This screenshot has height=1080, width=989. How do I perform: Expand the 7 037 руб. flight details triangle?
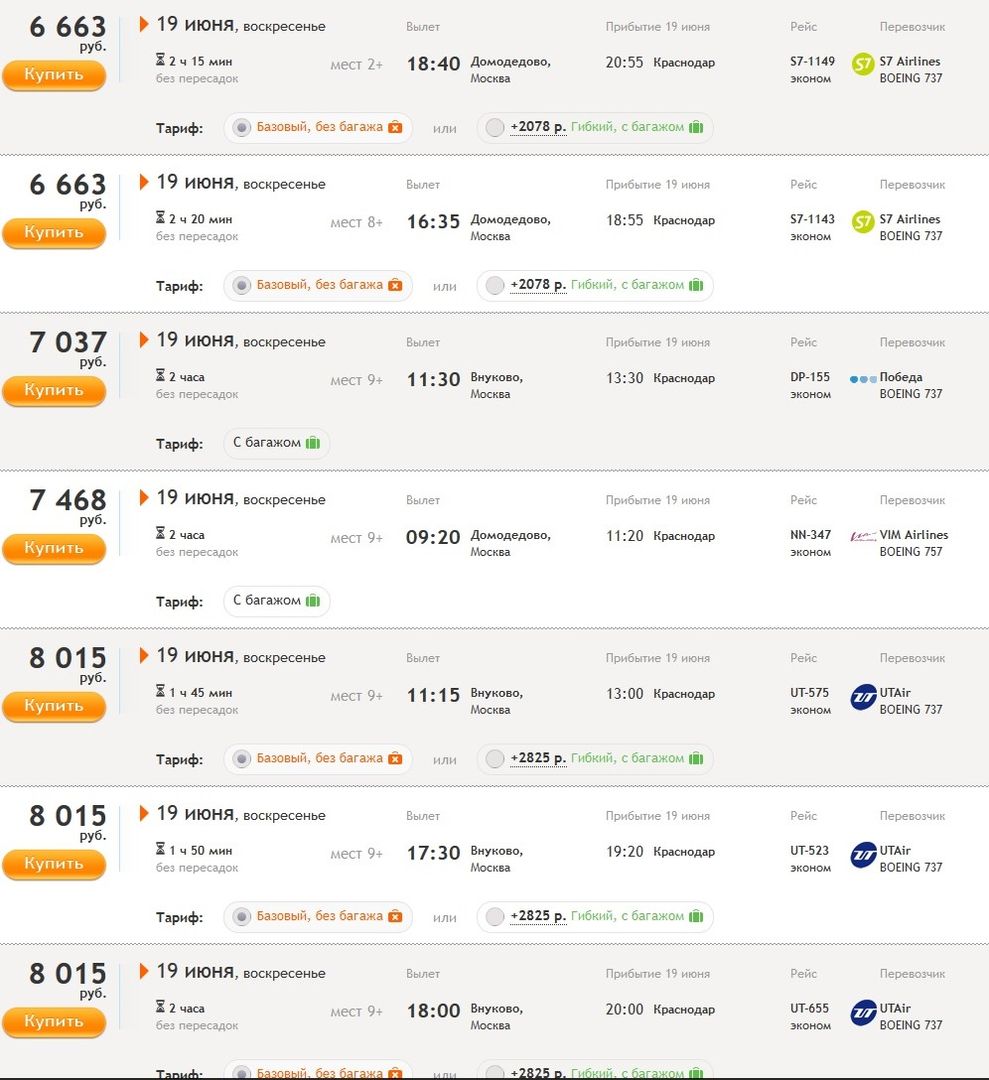pyautogui.click(x=144, y=340)
